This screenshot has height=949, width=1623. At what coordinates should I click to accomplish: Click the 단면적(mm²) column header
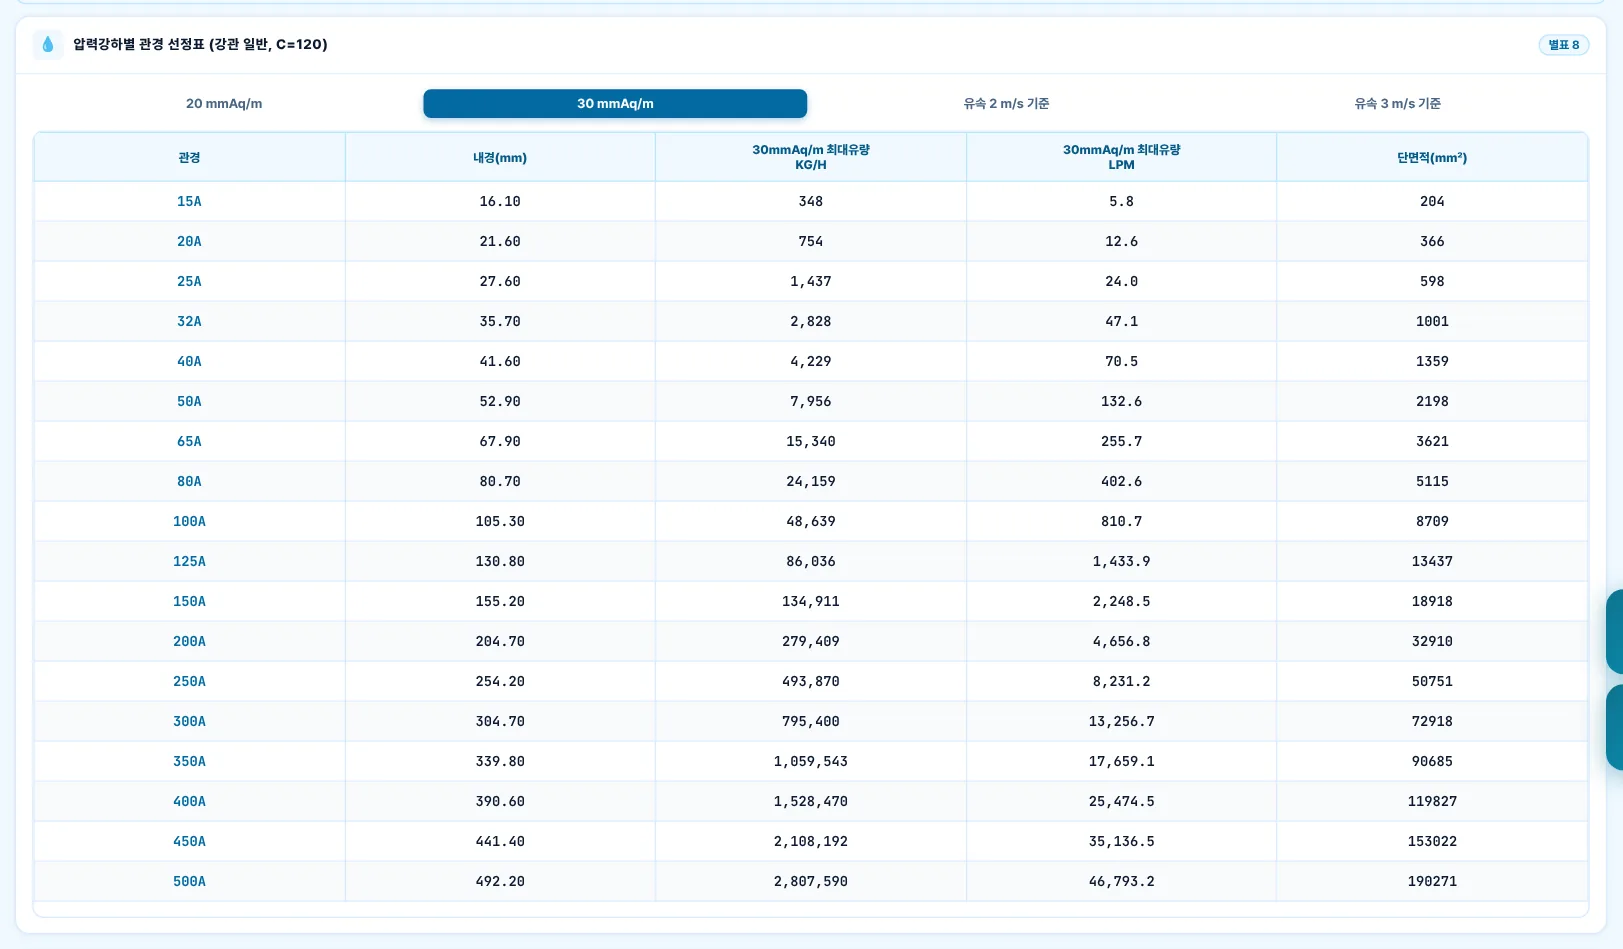click(1432, 158)
